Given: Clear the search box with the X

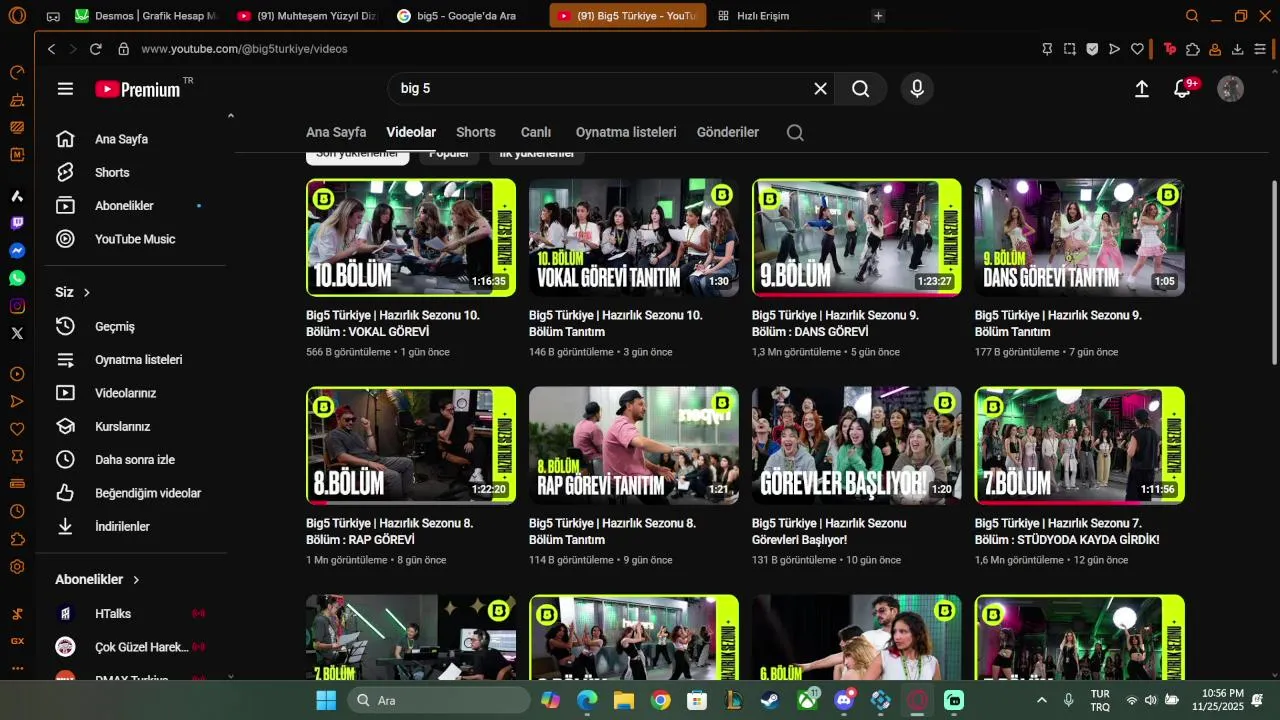Looking at the screenshot, I should click(x=820, y=89).
